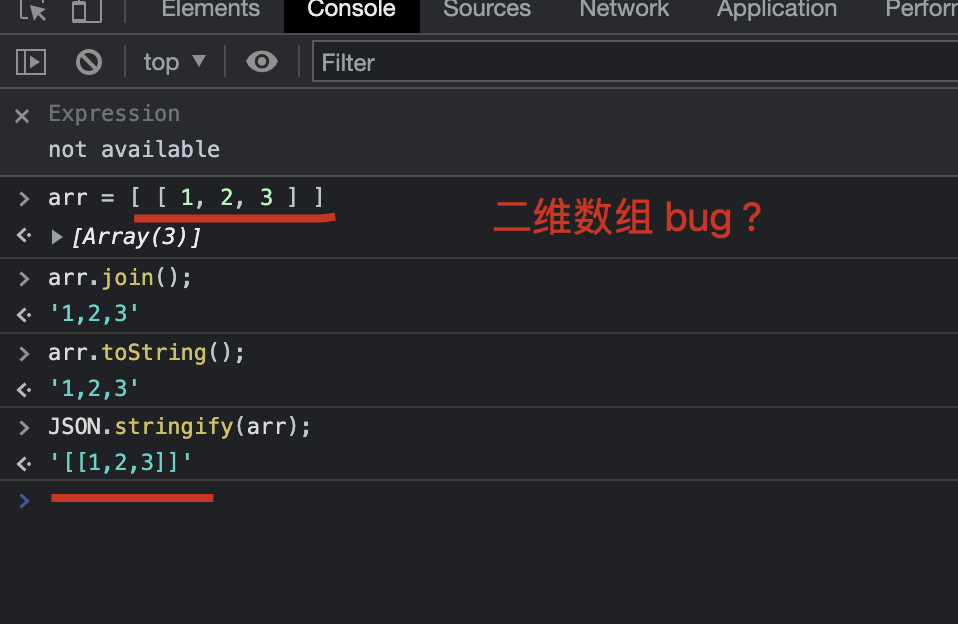Click the chevron next to JSON.stringify(arr) entry

click(x=24, y=428)
